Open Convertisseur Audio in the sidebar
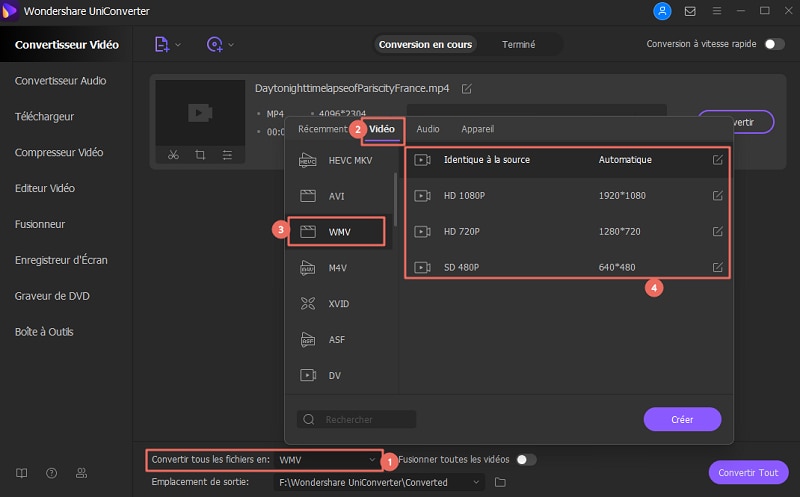800x497 pixels. [x=60, y=81]
